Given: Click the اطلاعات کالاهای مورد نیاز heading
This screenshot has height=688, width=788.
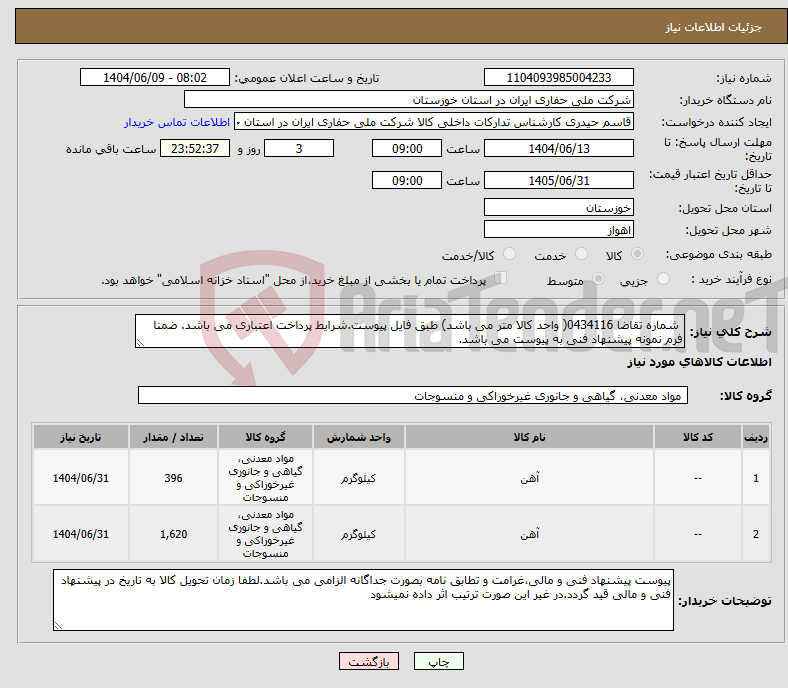Looking at the screenshot, I should pos(699,362).
